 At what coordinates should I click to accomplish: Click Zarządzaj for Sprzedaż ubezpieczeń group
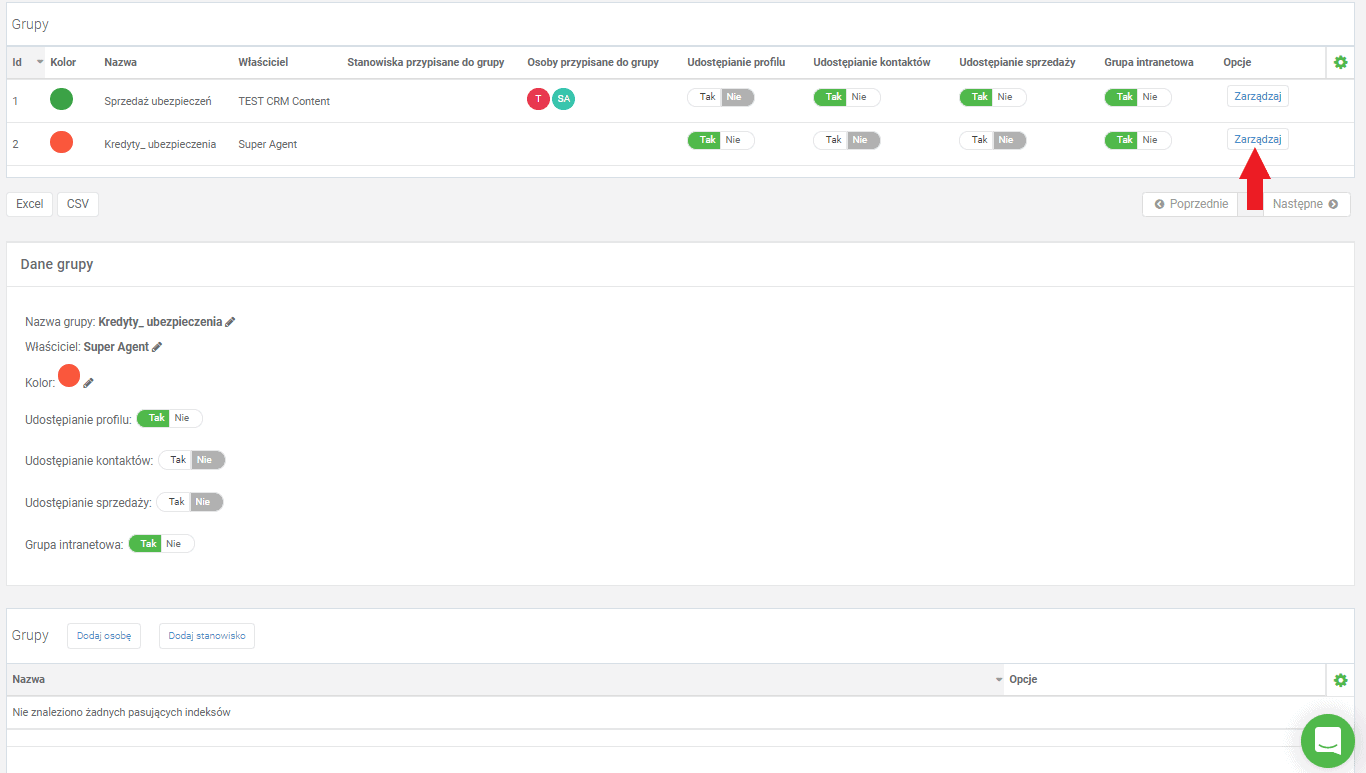click(x=1257, y=97)
